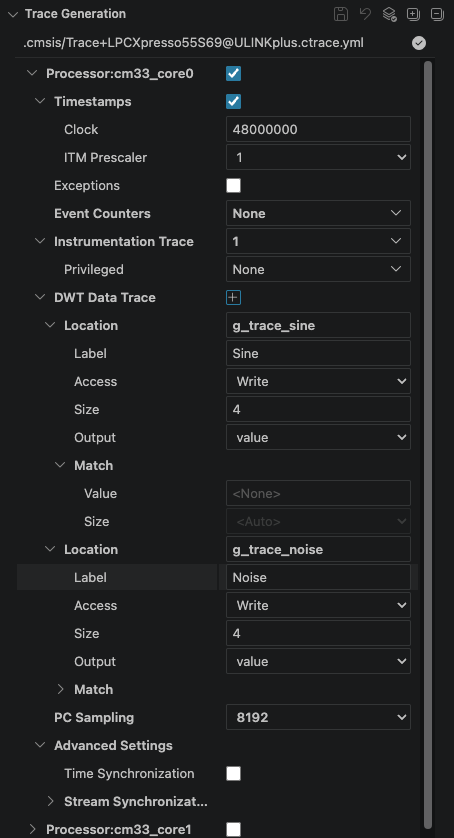454x838 pixels.
Task: Select the ITM Prescaler row label
Action: tap(105, 158)
